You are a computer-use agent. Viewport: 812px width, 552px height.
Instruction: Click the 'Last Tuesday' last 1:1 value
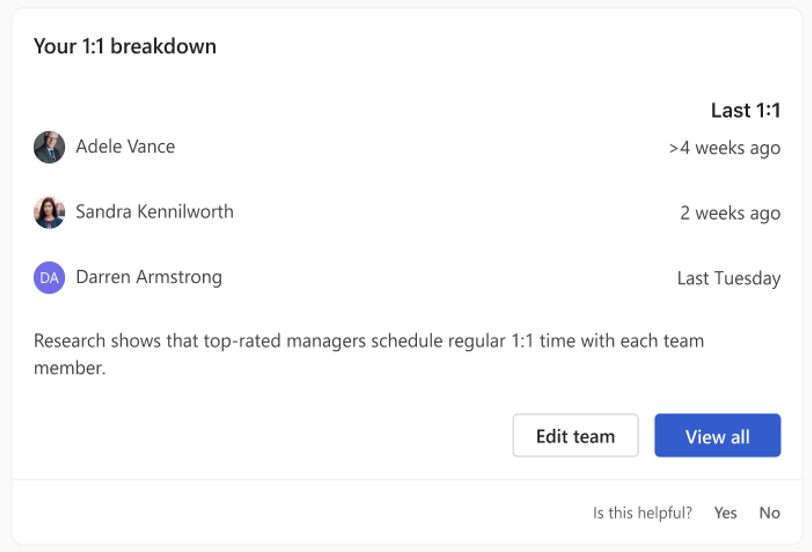pos(729,279)
